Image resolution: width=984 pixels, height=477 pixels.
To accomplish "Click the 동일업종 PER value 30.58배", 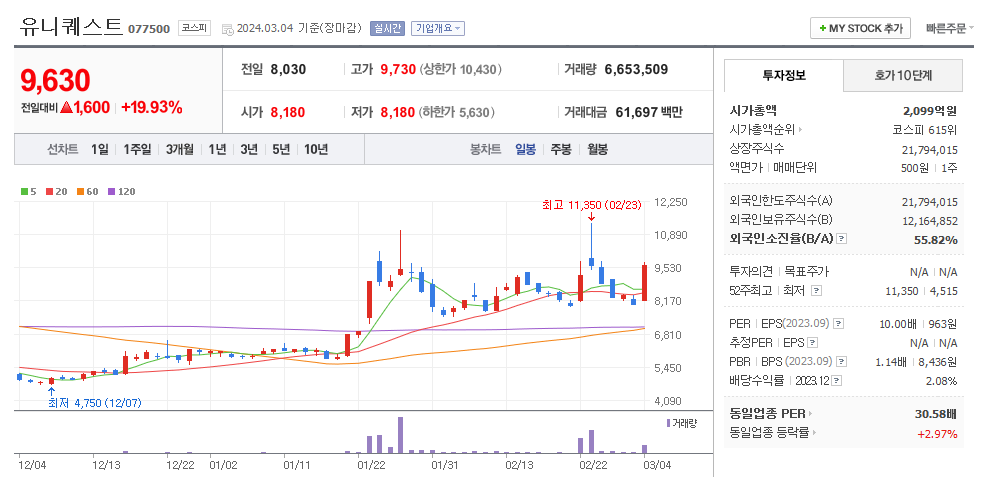I will pos(936,414).
